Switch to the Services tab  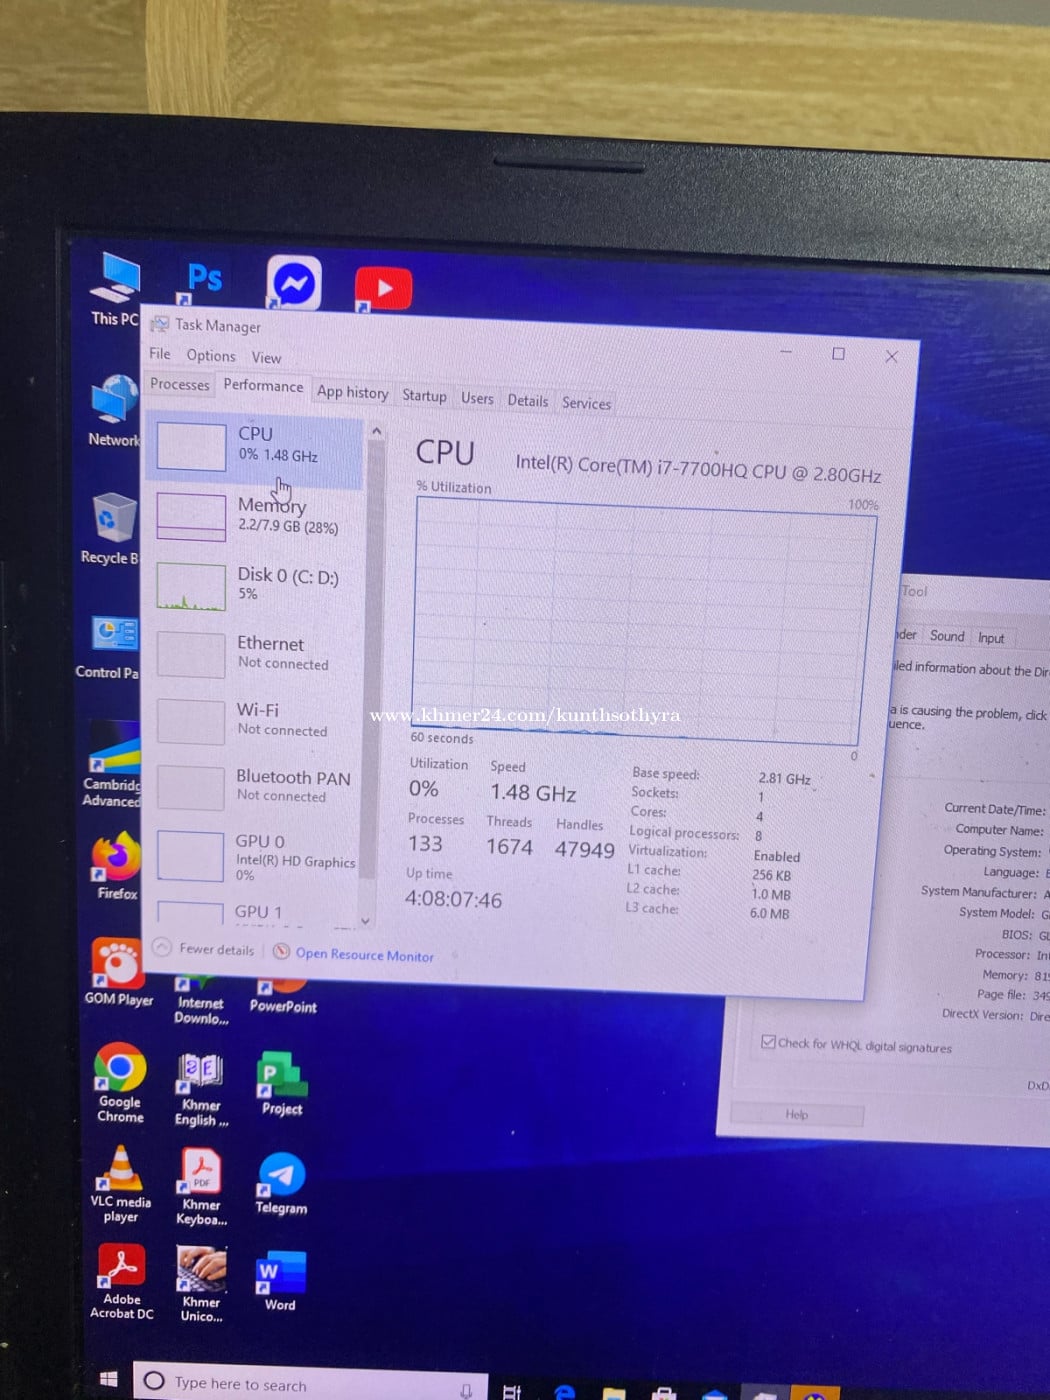pos(586,403)
